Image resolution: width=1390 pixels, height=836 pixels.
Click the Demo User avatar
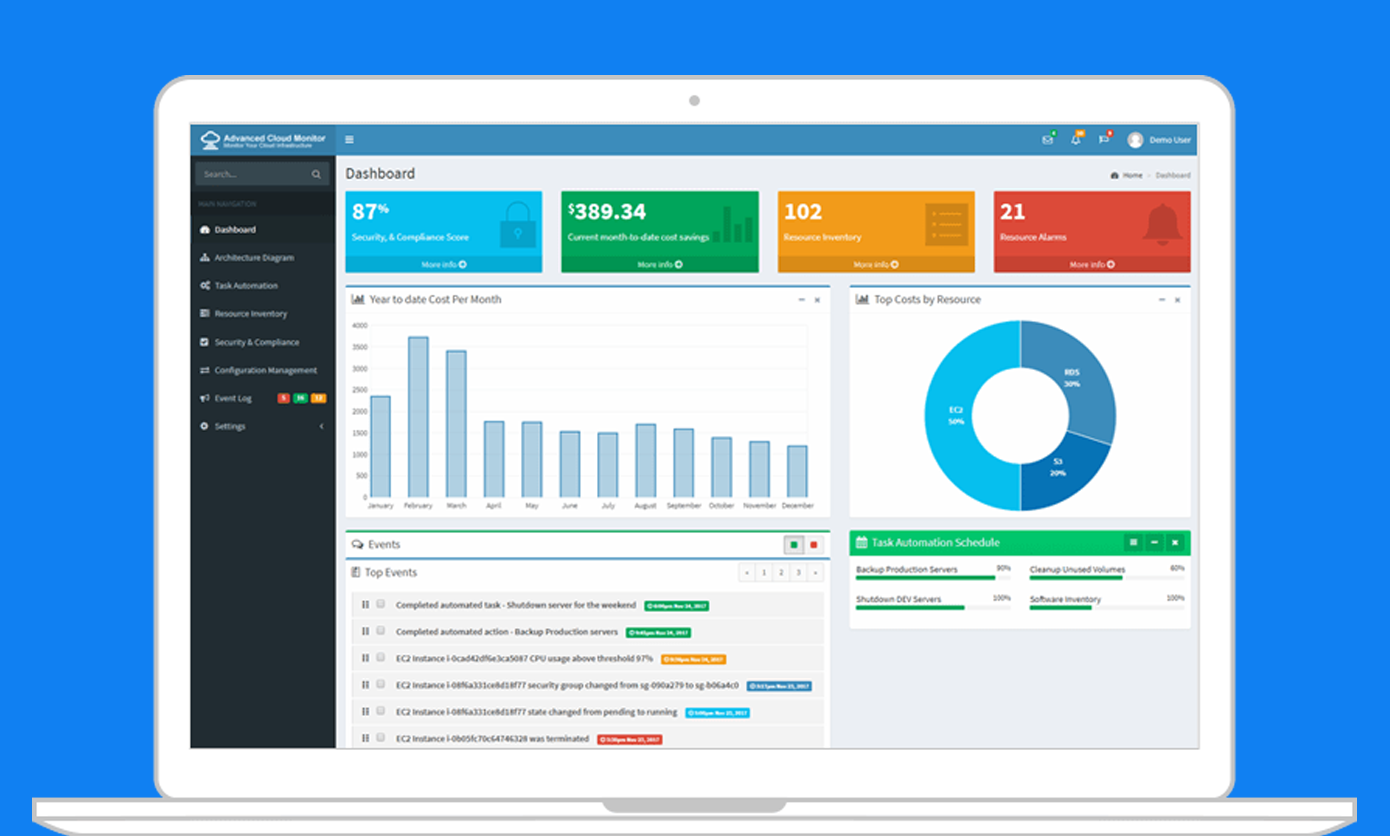pos(1135,140)
